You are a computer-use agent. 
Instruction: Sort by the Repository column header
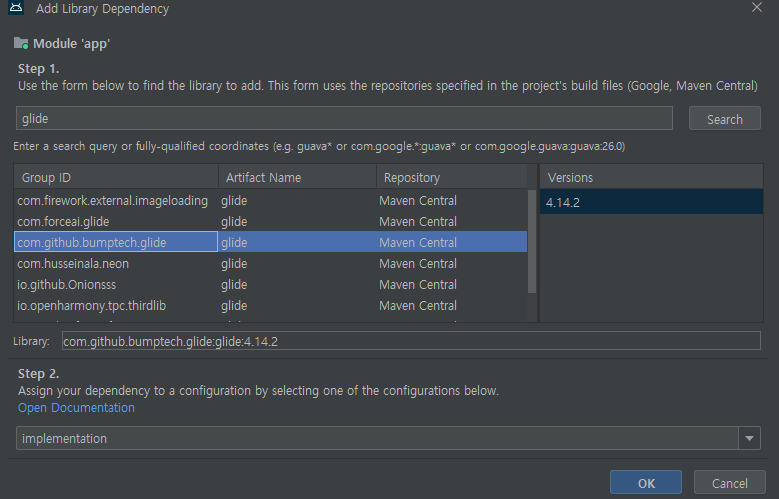tap(452, 177)
